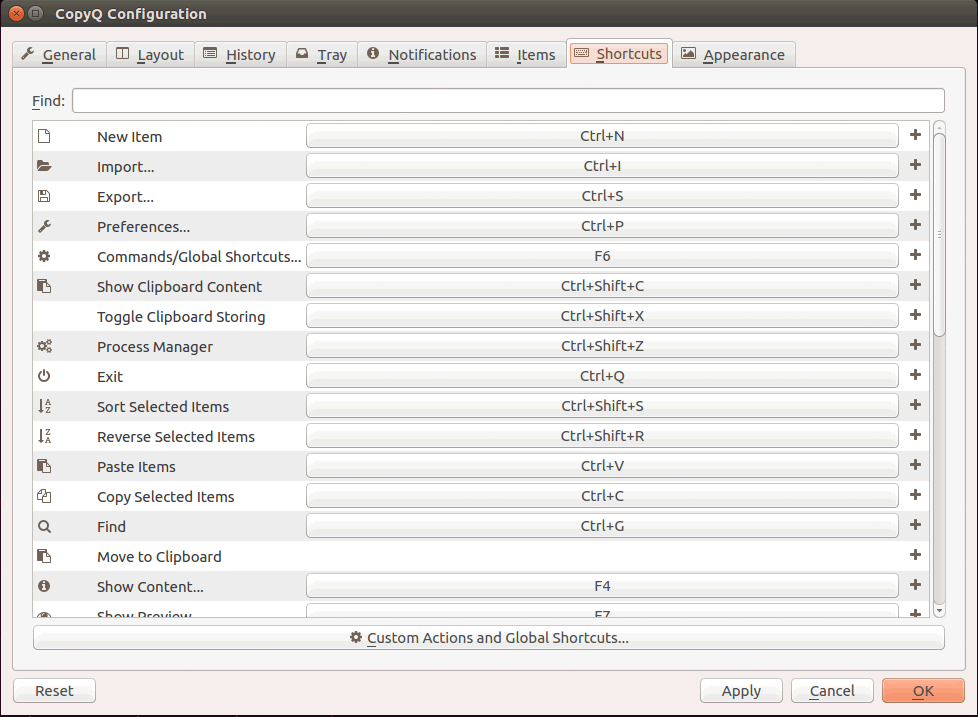The height and width of the screenshot is (717, 978).
Task: Open the Items tab
Action: [x=526, y=55]
